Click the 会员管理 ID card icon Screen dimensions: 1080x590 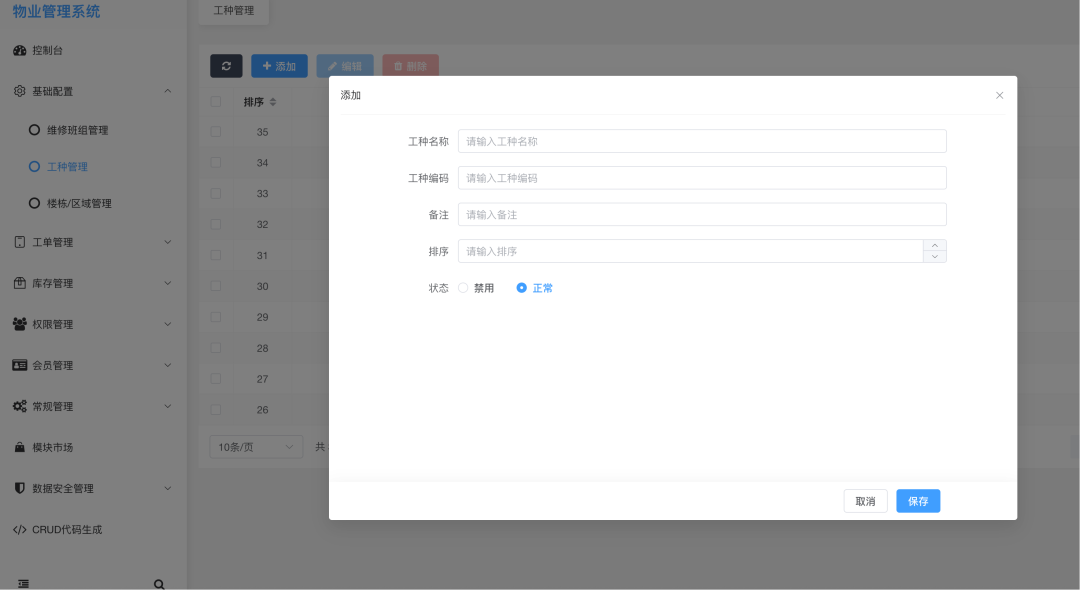[19, 365]
